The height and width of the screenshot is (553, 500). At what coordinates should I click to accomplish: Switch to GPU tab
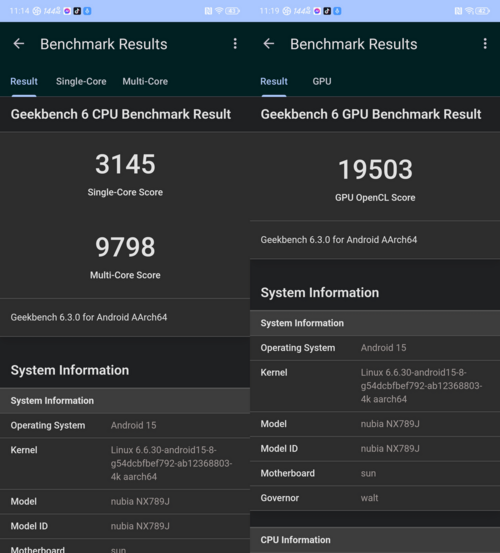pyautogui.click(x=322, y=81)
